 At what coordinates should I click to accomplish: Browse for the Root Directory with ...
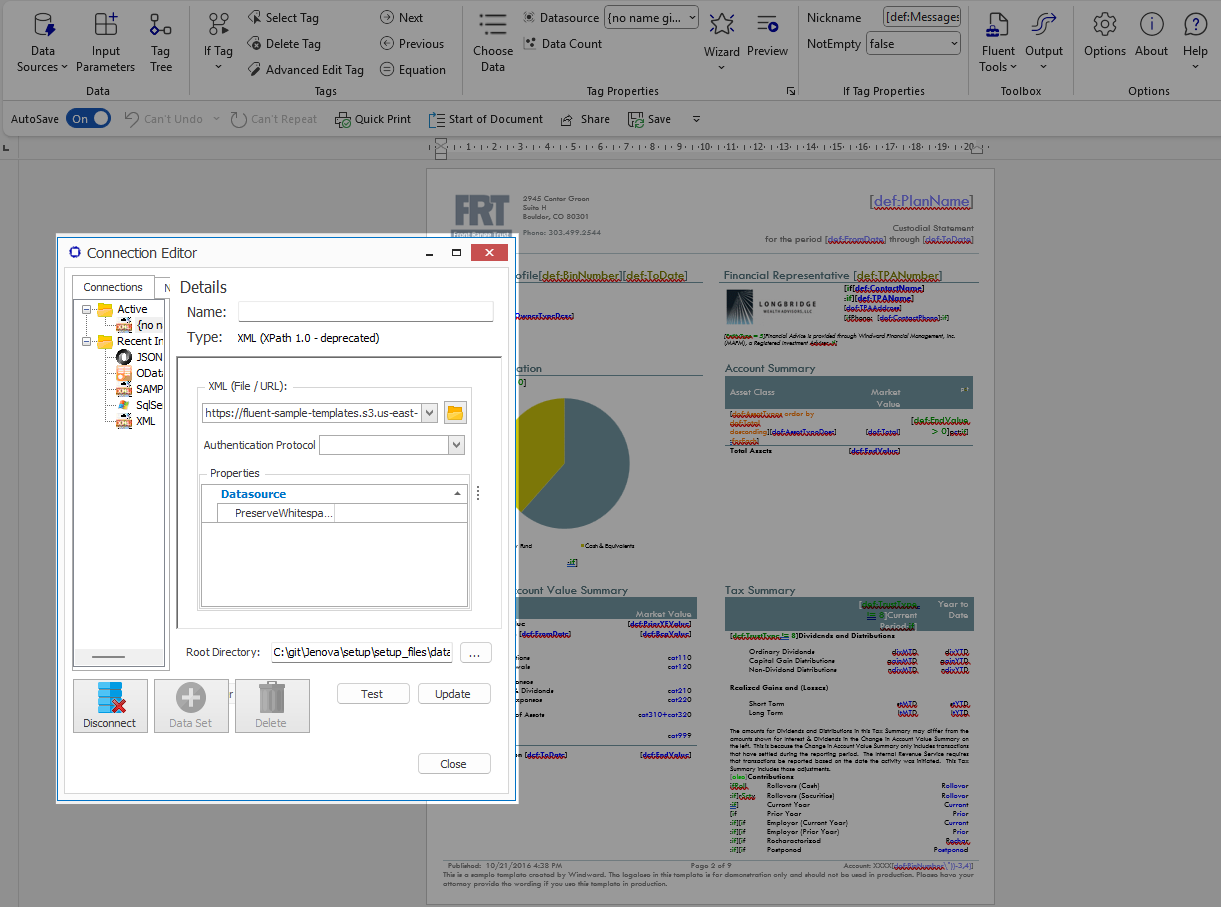pyautogui.click(x=475, y=653)
